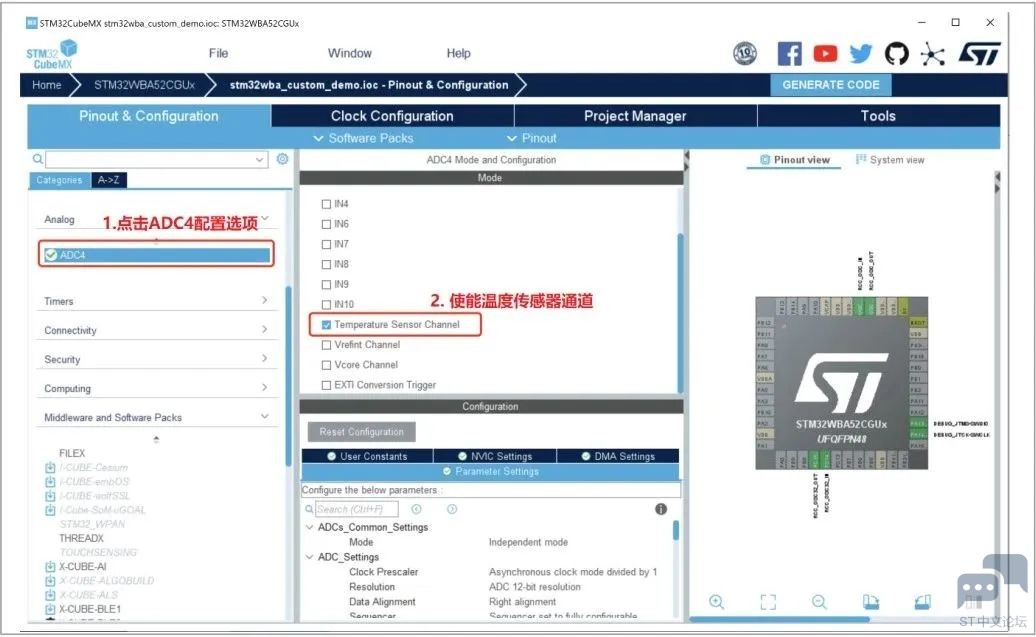1036x637 pixels.
Task: Click the download icon next to X-CUBE-BLE1
Action: click(50, 609)
